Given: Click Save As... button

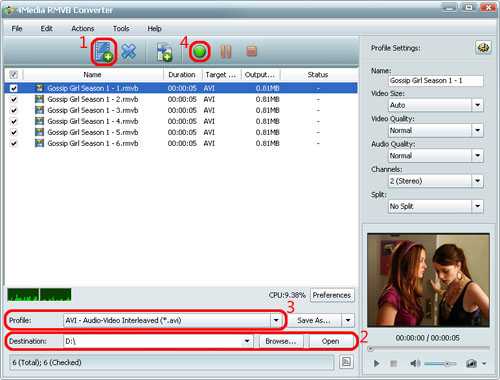Looking at the screenshot, I should [314, 320].
